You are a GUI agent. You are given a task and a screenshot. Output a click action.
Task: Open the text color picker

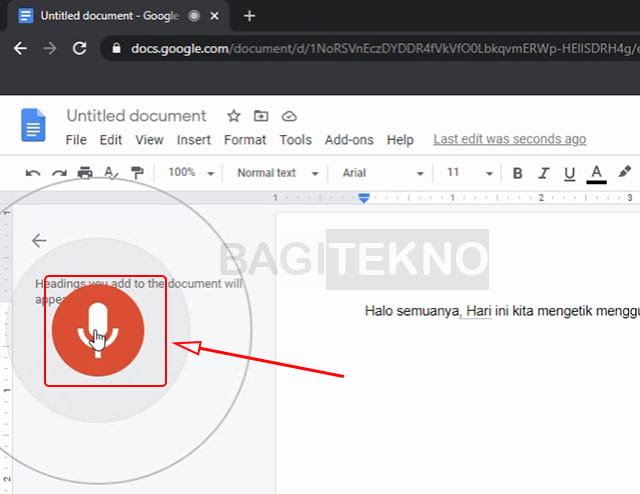click(596, 174)
